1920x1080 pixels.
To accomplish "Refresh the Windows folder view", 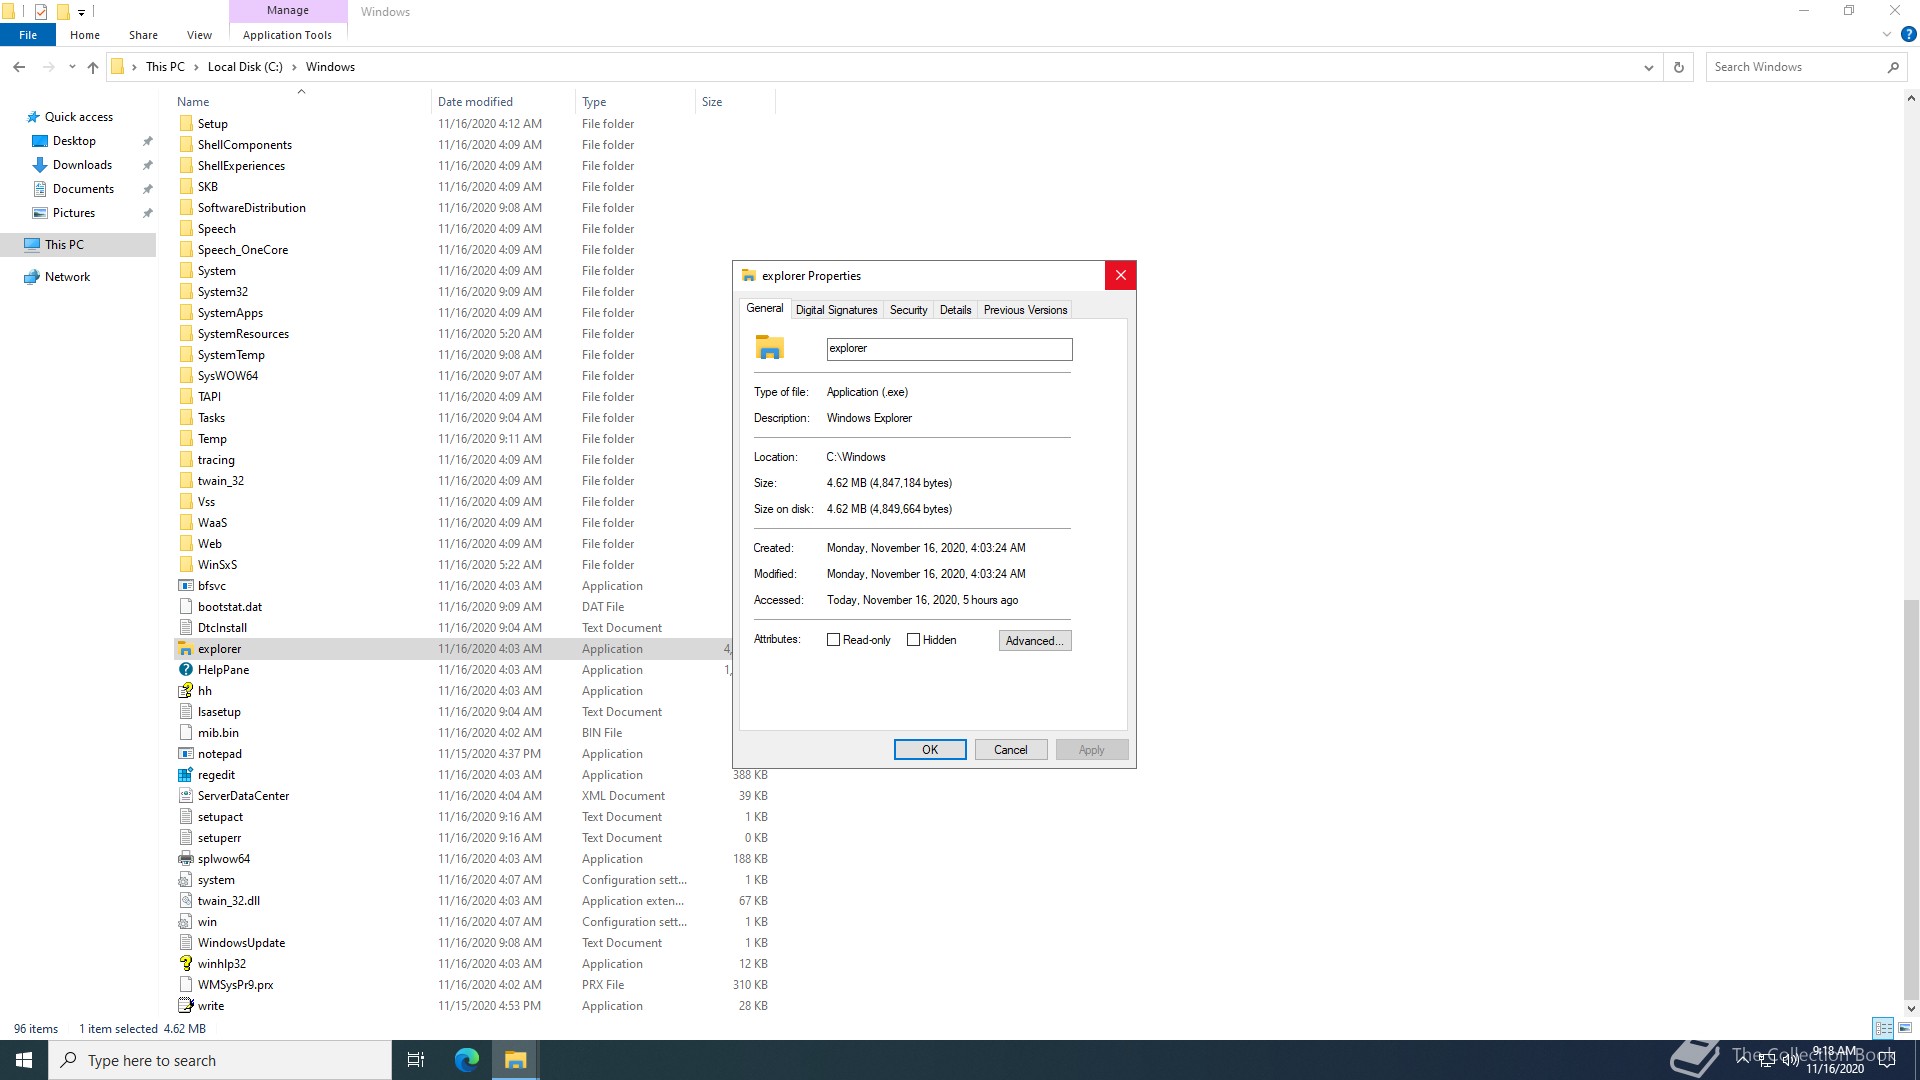I will point(1679,67).
